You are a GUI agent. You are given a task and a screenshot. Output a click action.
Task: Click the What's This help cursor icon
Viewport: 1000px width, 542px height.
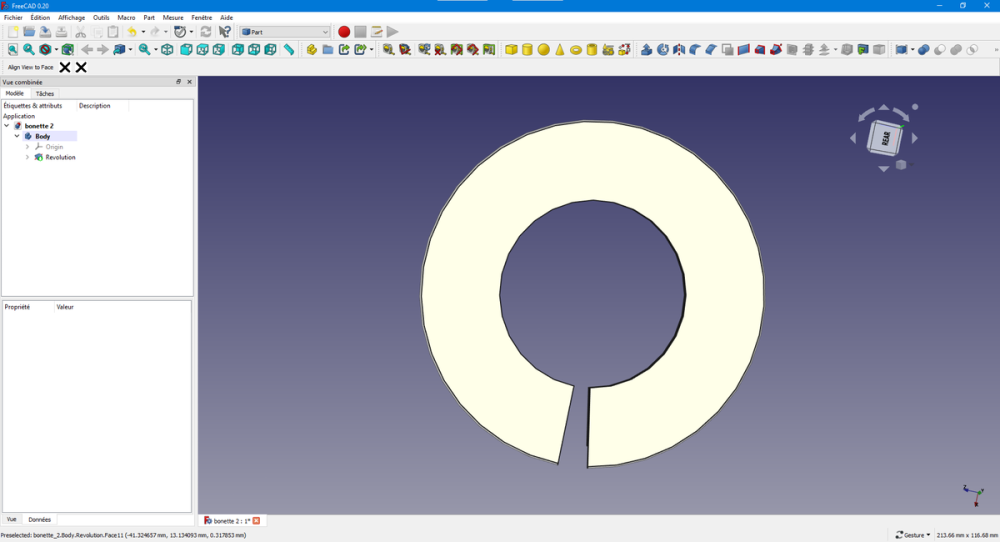point(225,32)
